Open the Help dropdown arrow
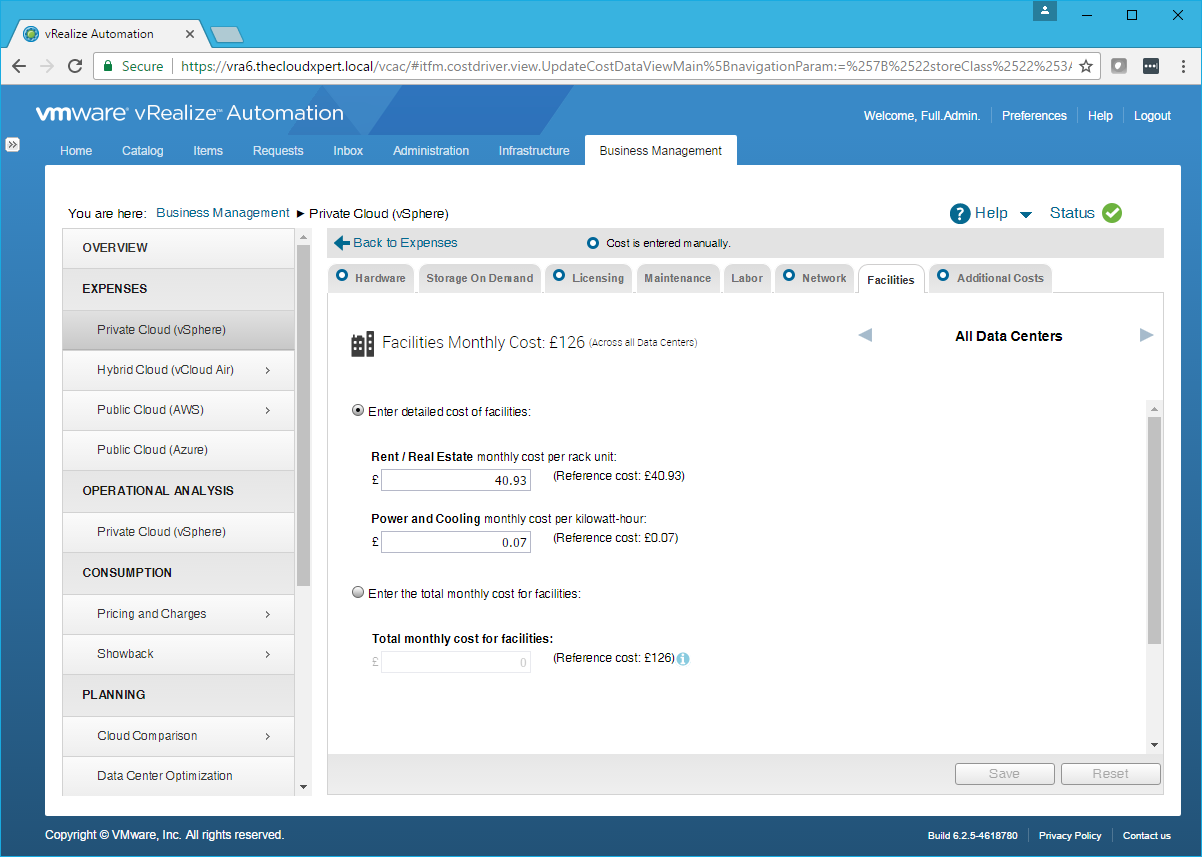Image resolution: width=1202 pixels, height=857 pixels. click(1025, 214)
